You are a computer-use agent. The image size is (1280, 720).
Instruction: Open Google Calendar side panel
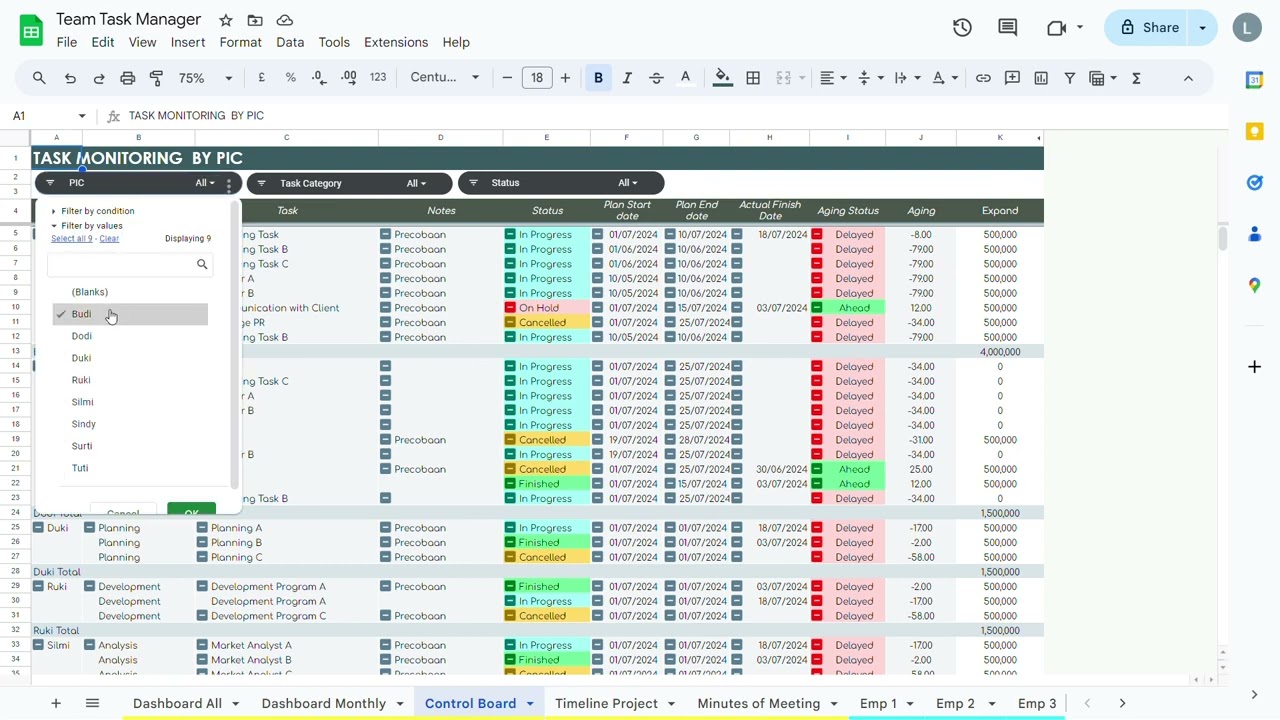point(1254,80)
